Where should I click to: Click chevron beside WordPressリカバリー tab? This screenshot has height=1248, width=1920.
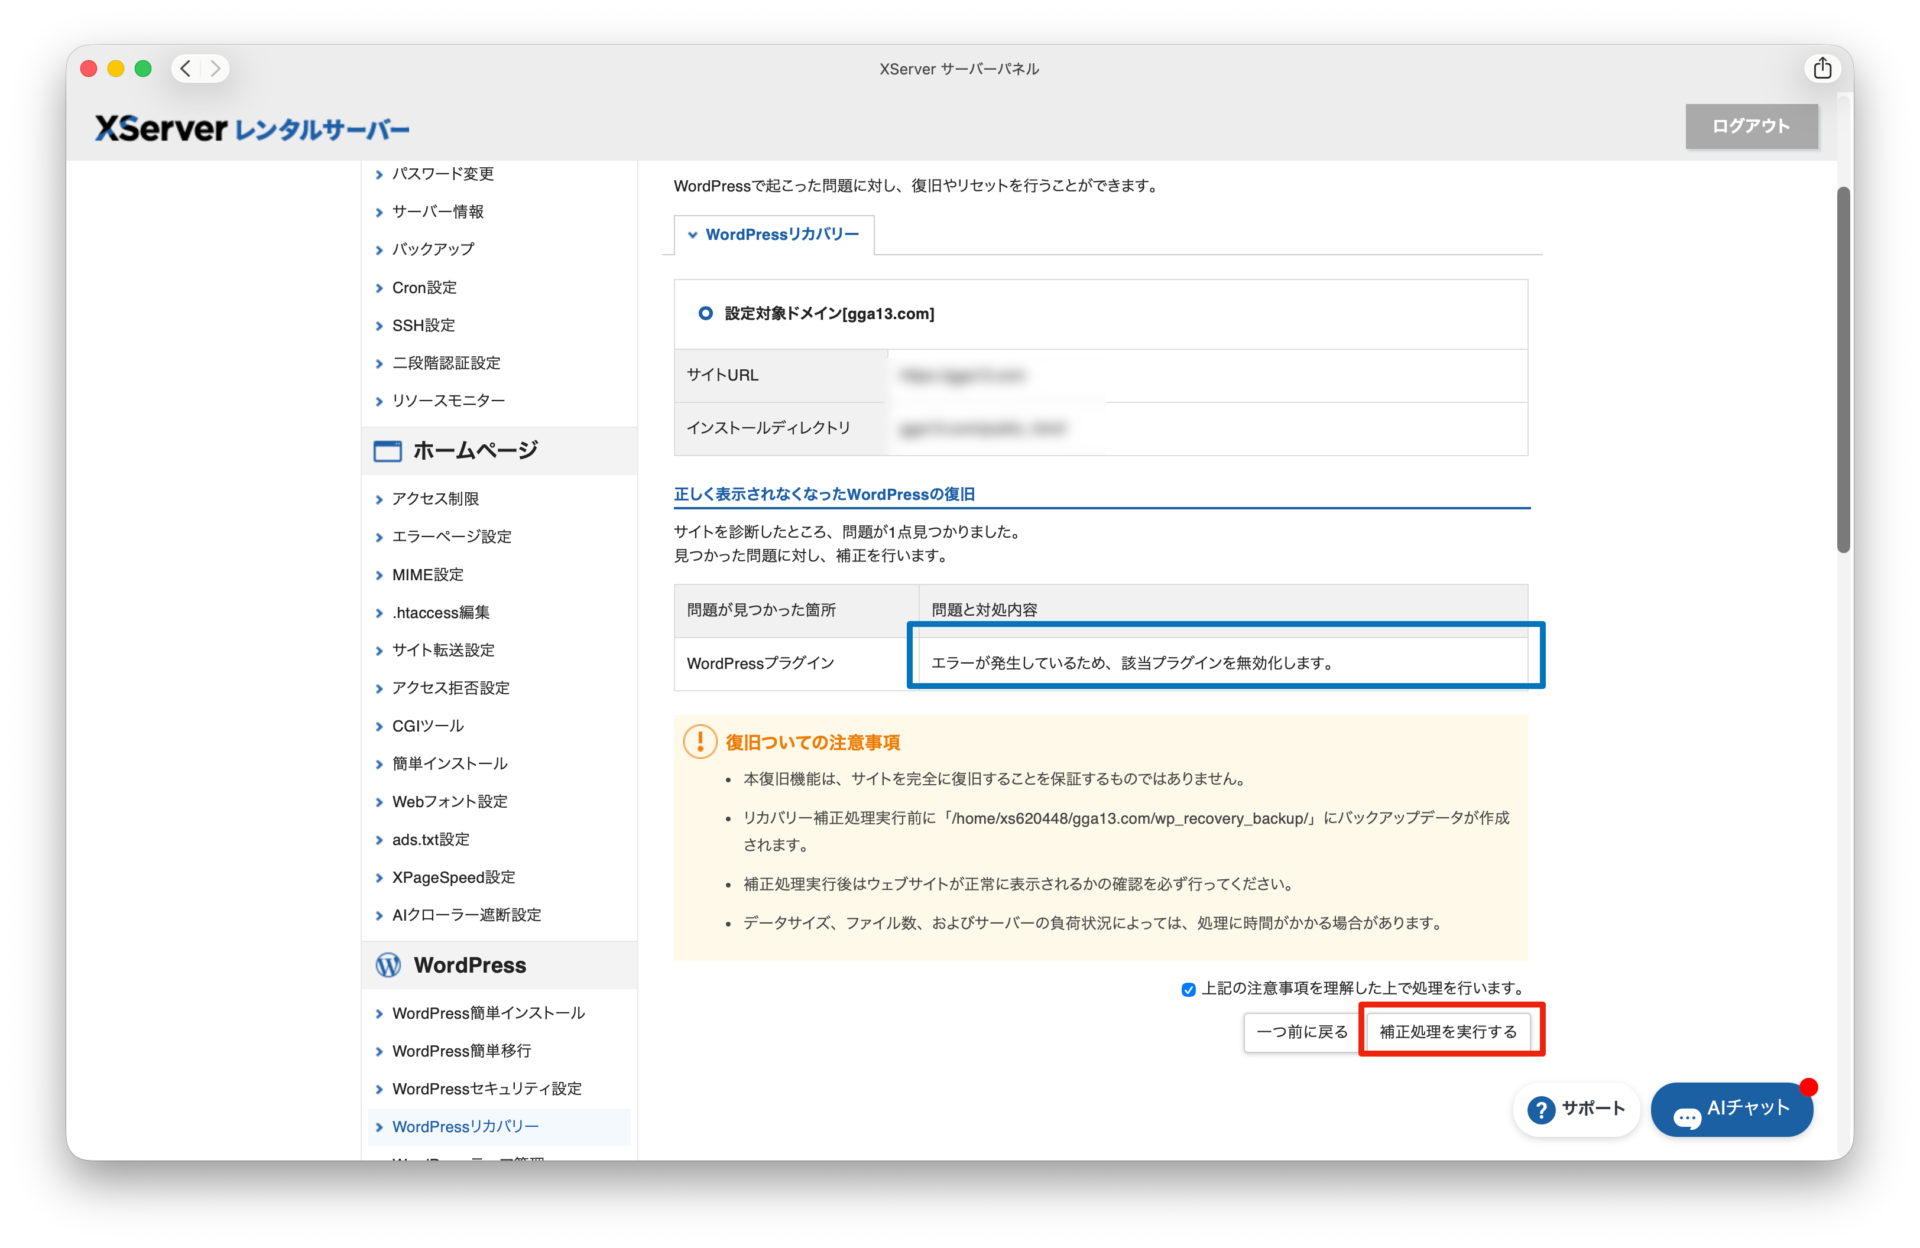(692, 235)
